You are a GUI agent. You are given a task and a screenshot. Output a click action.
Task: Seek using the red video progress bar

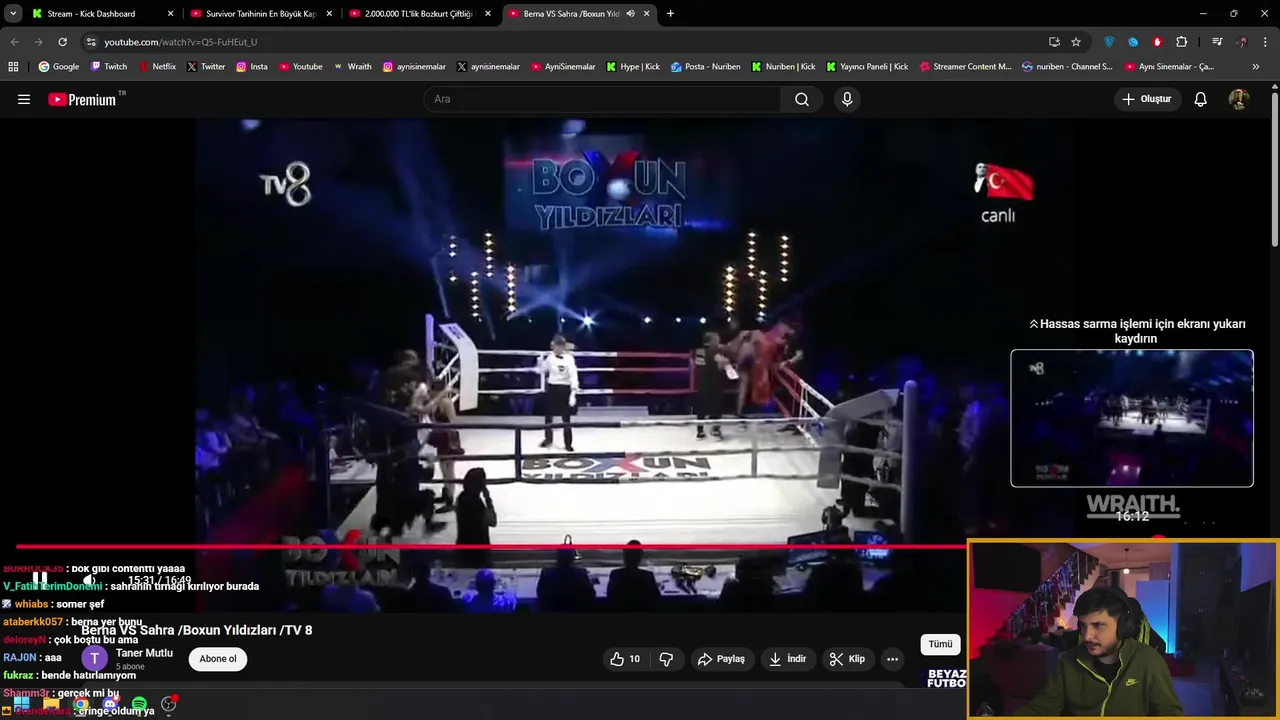click(490, 546)
